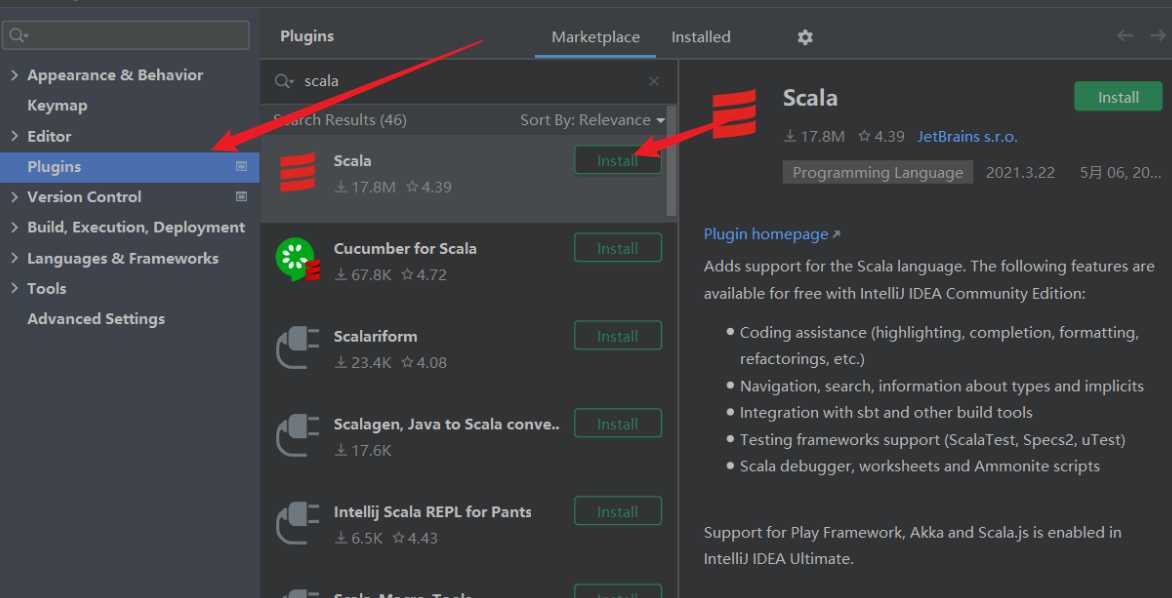Expand the Version Control node
The width and height of the screenshot is (1172, 598).
14,197
